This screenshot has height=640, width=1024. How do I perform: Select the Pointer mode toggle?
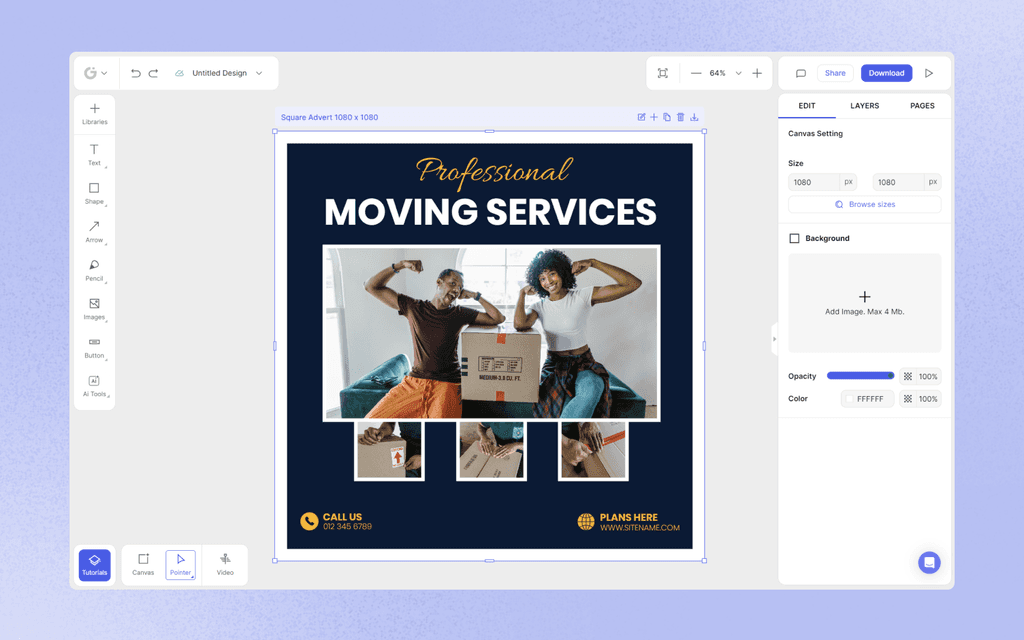(180, 563)
